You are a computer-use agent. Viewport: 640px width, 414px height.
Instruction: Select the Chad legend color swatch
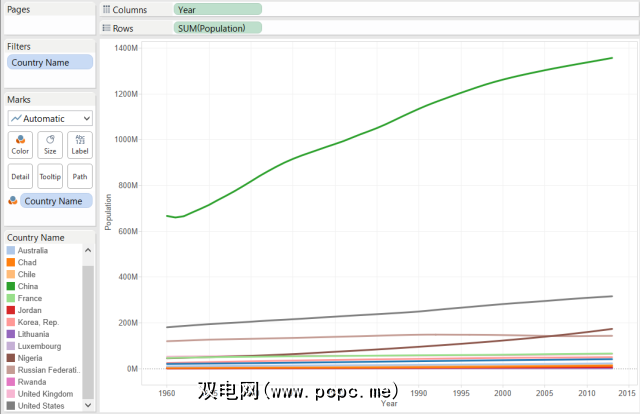tap(11, 262)
